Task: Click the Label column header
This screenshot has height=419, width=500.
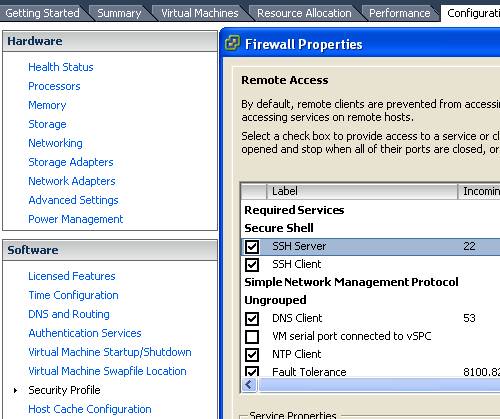Action: [362, 191]
